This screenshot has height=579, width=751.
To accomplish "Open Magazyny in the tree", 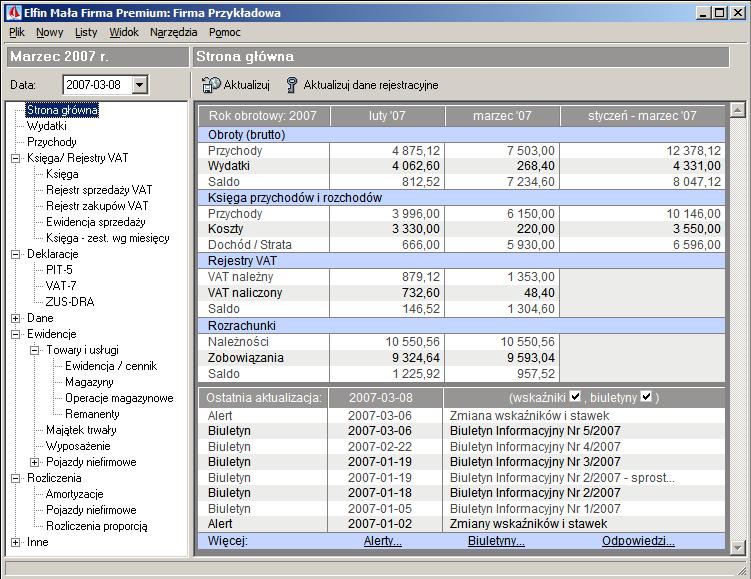I will pos(90,382).
